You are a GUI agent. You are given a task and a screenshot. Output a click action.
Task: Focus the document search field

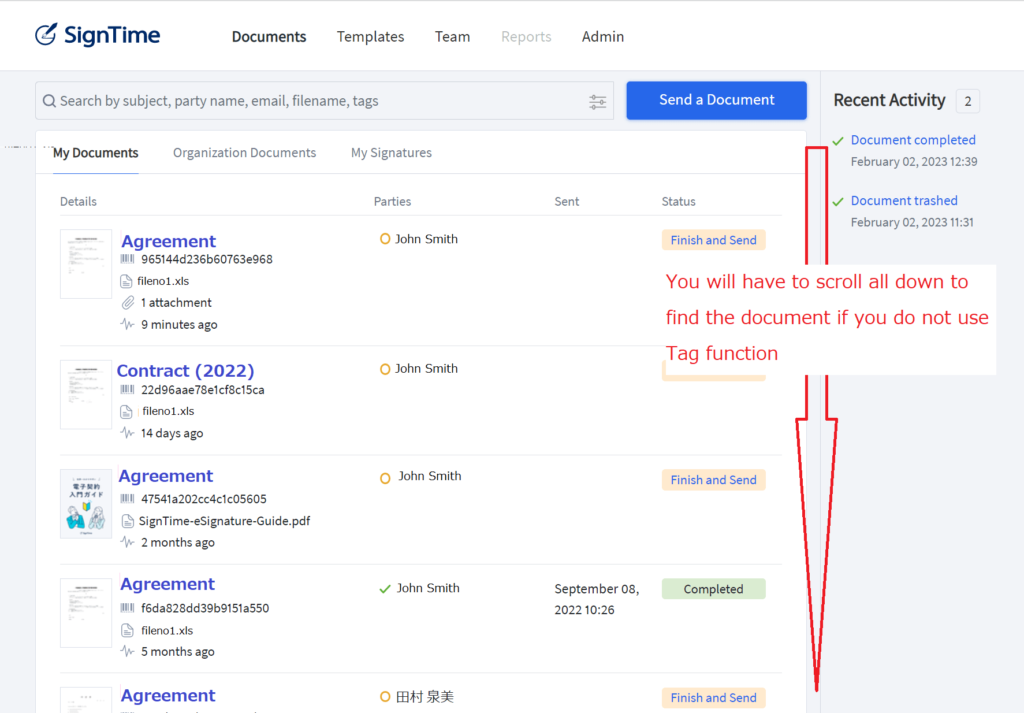[325, 101]
